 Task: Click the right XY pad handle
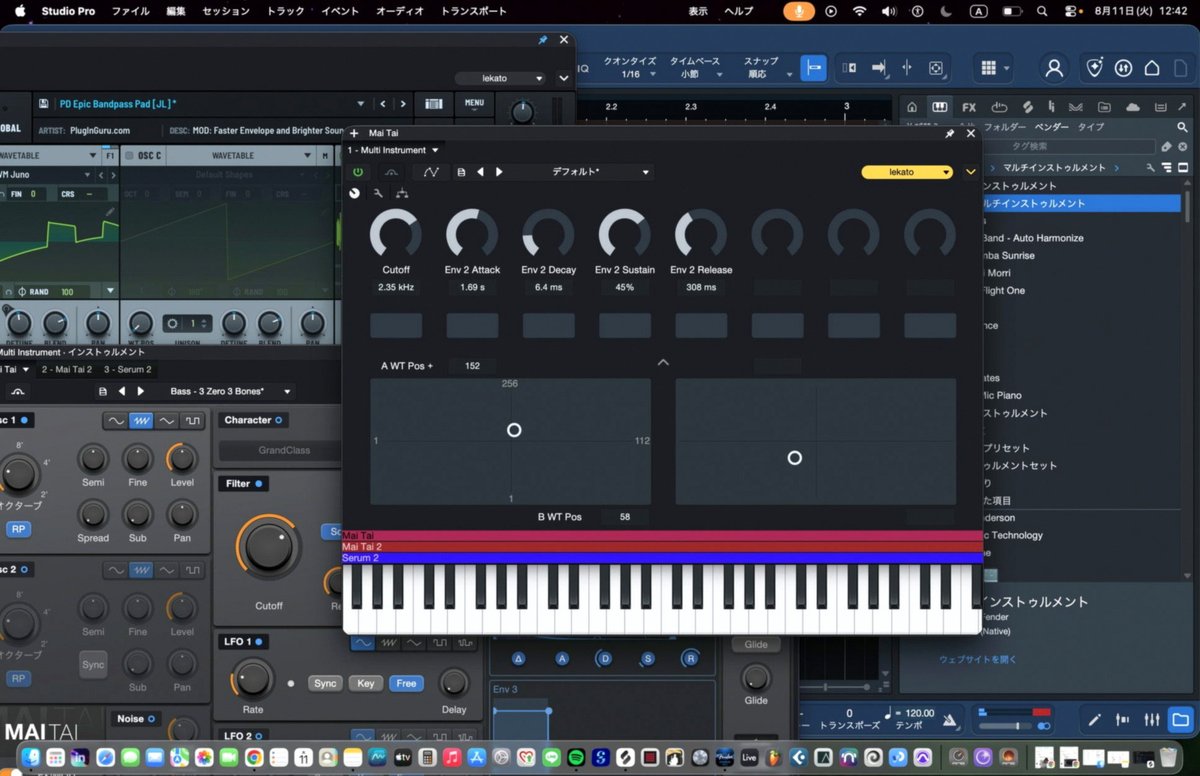pos(794,457)
